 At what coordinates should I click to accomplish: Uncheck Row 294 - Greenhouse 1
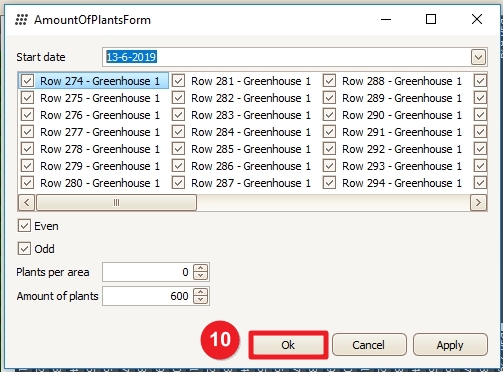click(329, 183)
